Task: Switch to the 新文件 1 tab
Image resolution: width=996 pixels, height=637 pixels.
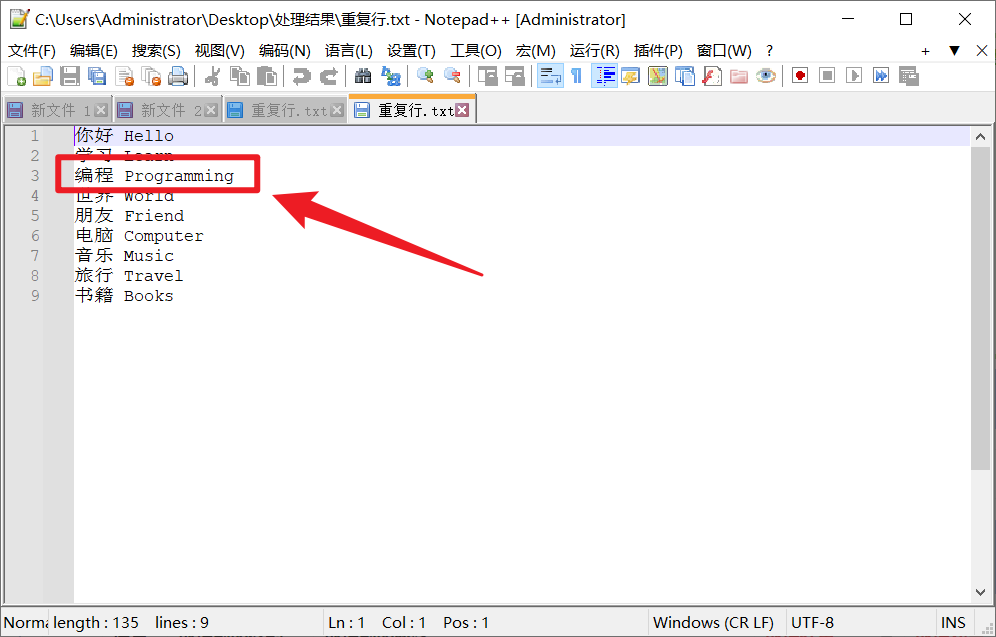Action: coord(57,111)
